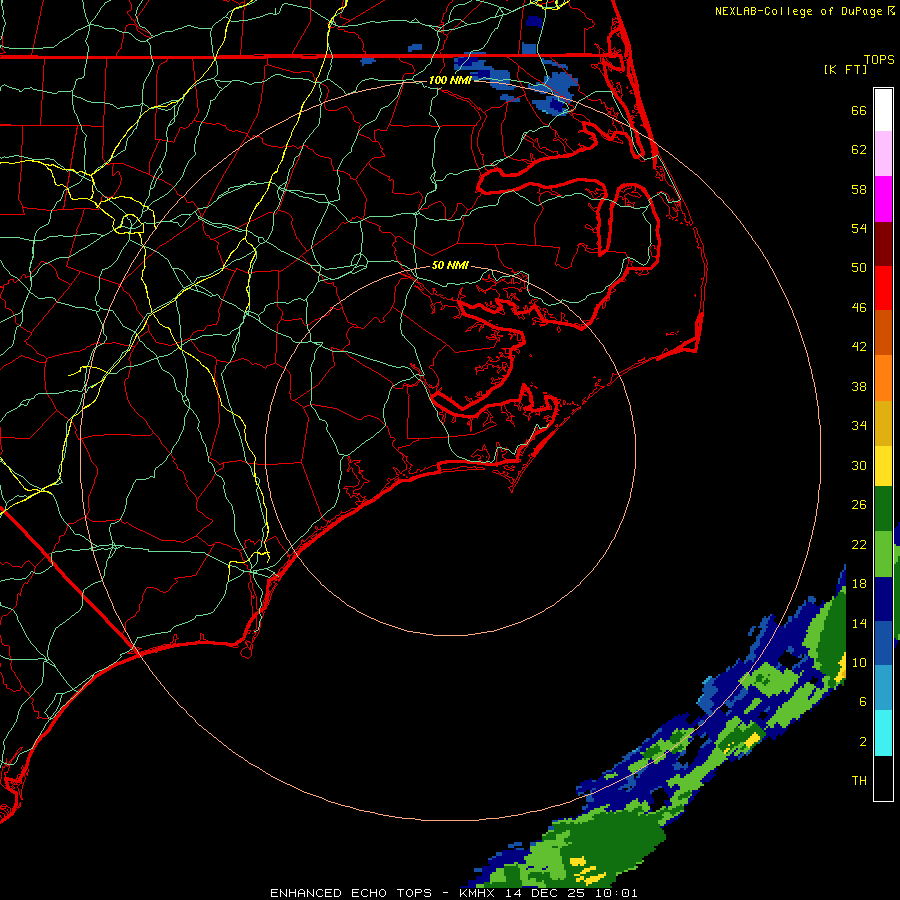The height and width of the screenshot is (900, 900).
Task: Click the "26" legend value
Action: click(x=859, y=505)
